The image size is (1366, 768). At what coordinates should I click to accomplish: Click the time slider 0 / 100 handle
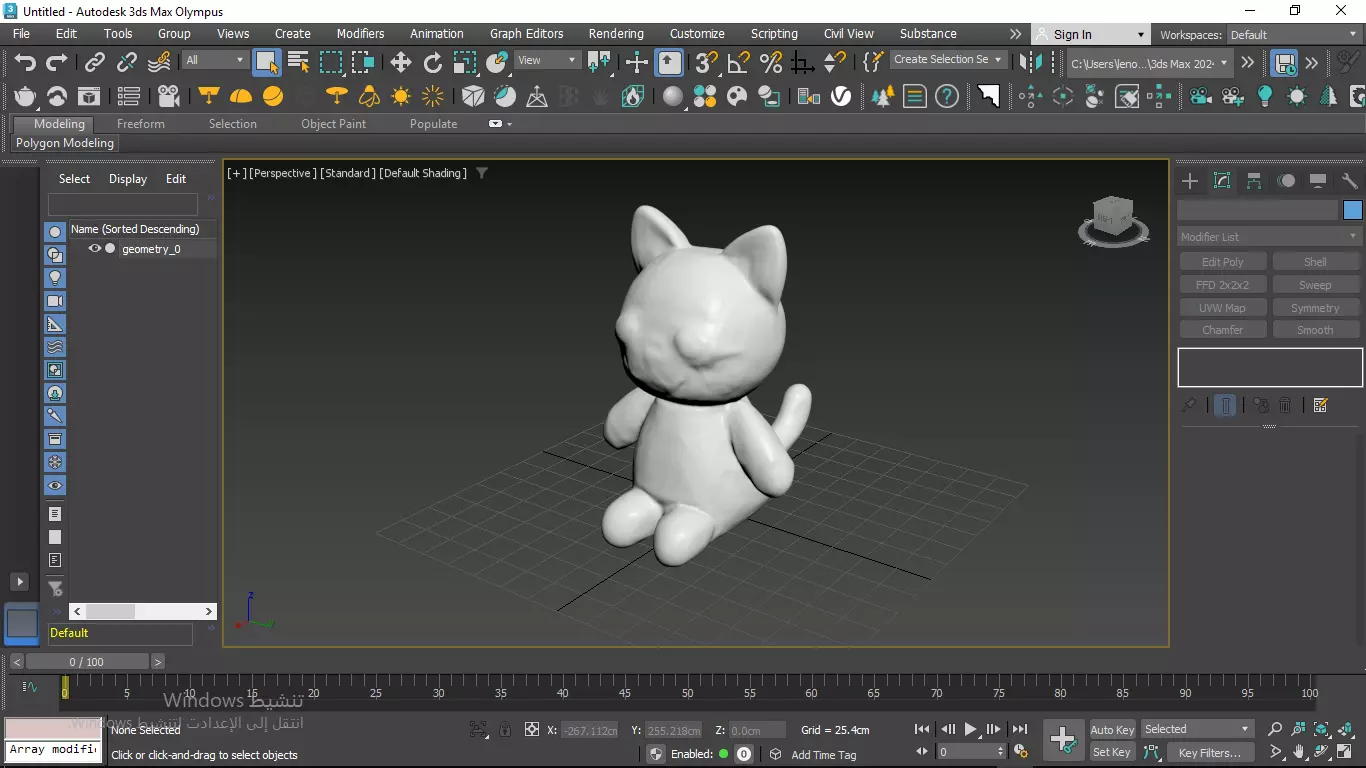(86, 662)
